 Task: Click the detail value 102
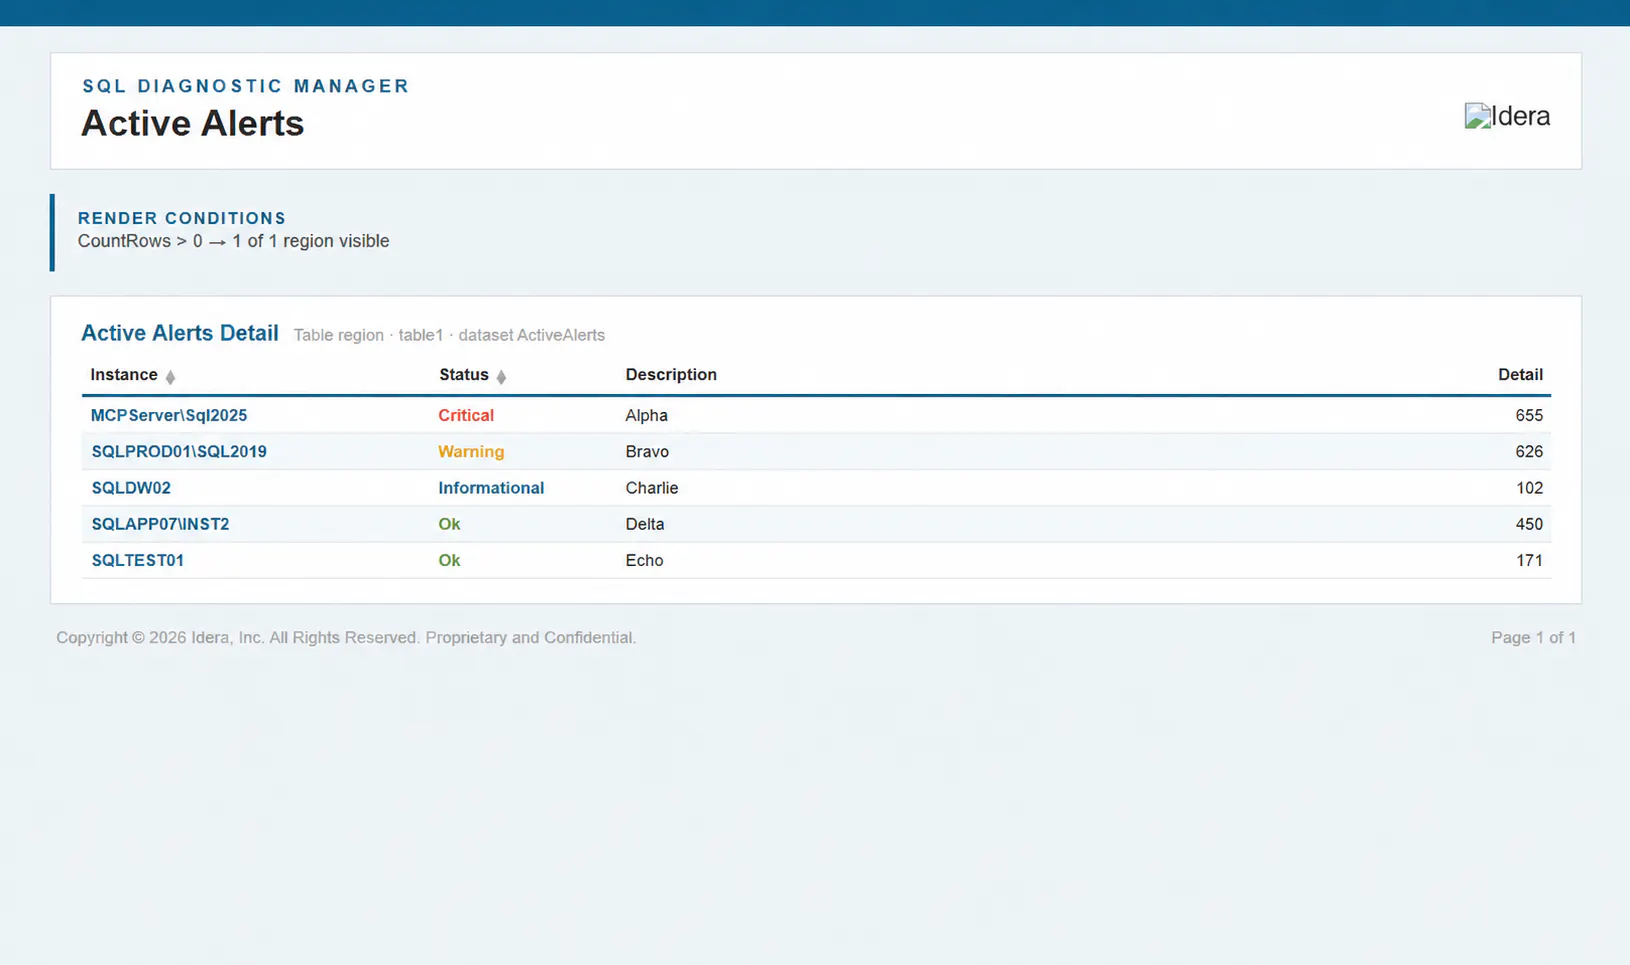pos(1529,488)
